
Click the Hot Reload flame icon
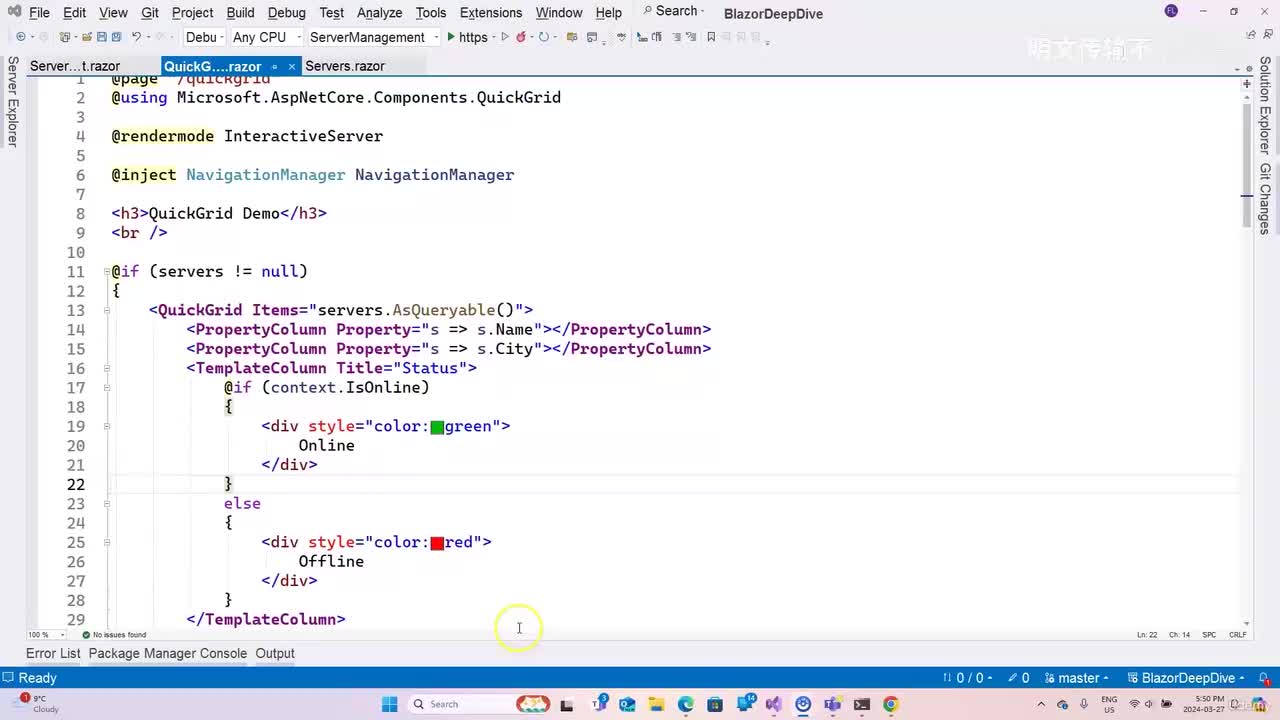tap(521, 37)
